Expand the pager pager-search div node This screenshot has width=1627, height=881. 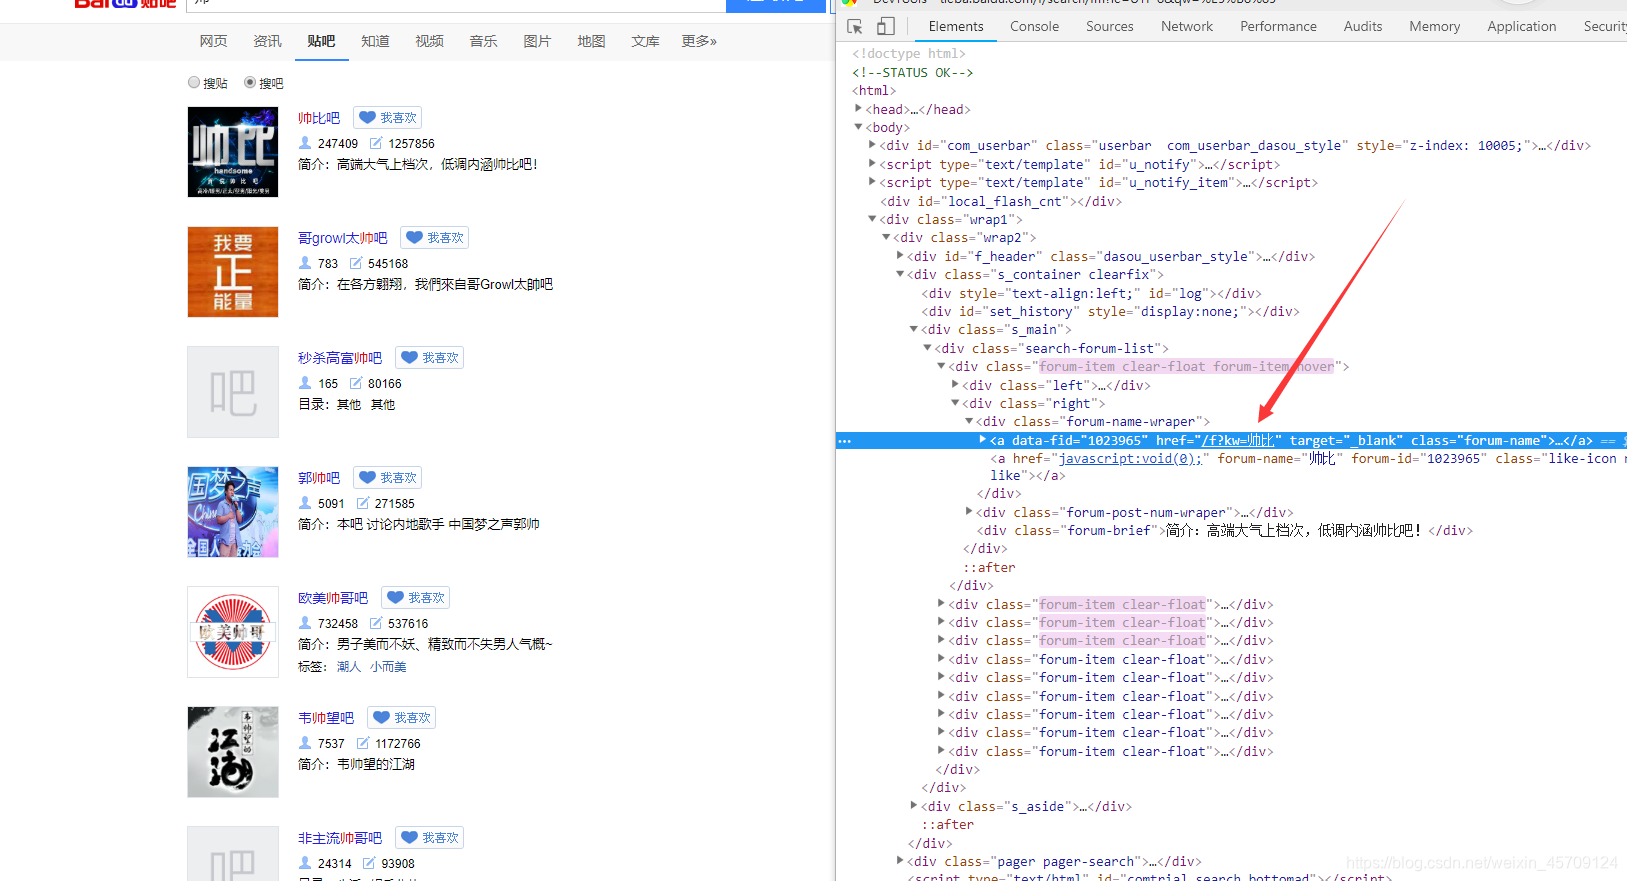pos(899,861)
